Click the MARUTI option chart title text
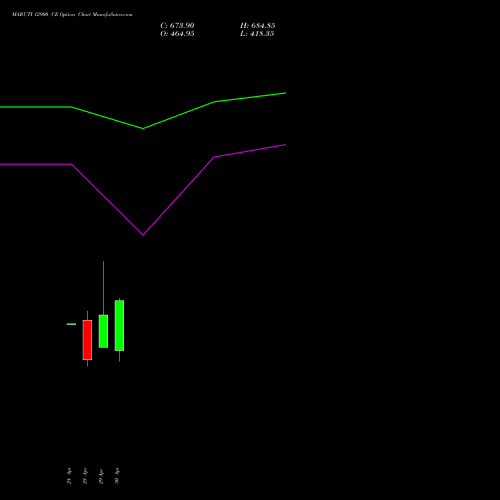Screen dimensions: 500x500 click(72, 15)
